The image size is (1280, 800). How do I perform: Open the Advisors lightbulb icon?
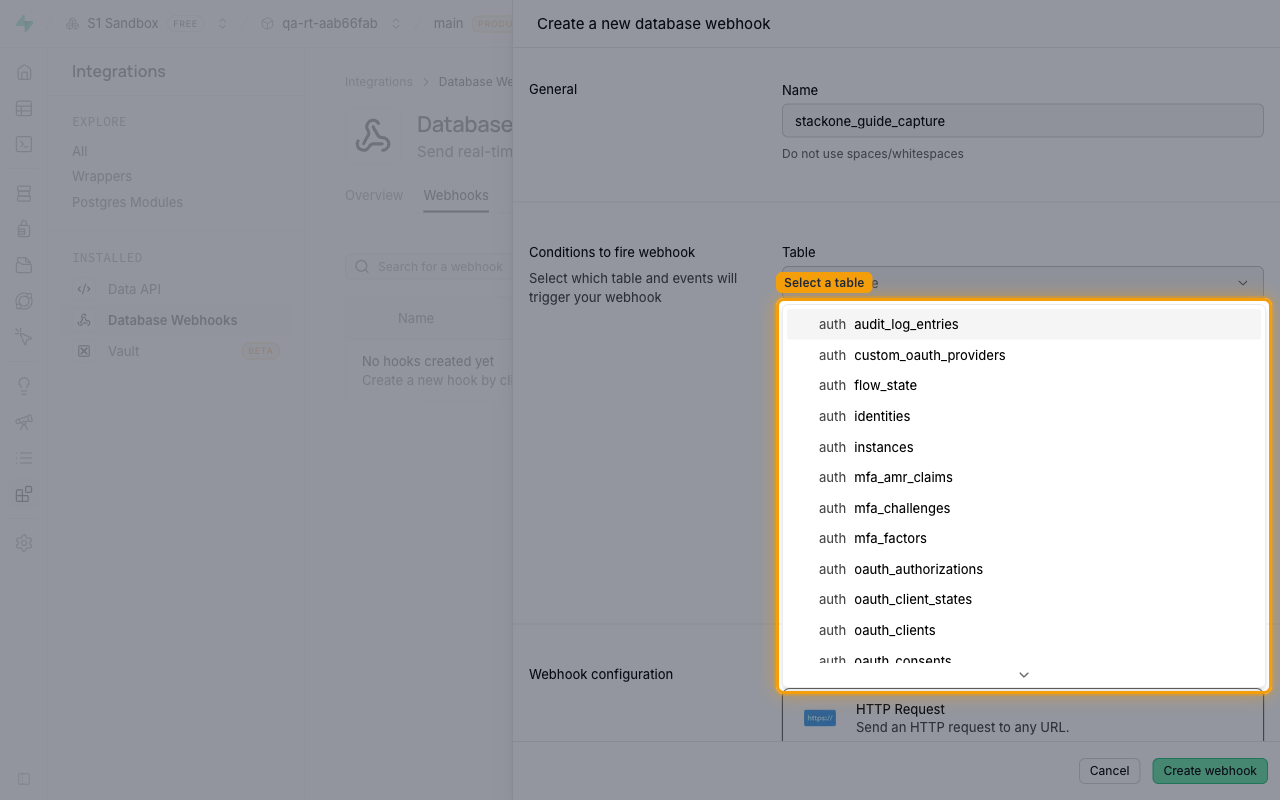pos(24,386)
